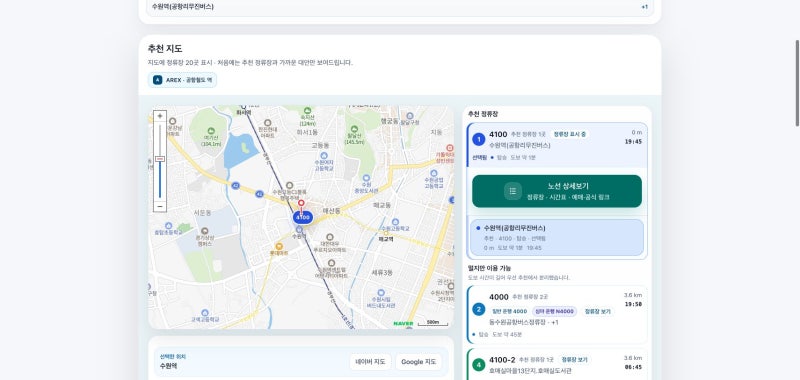800x380 pixels.
Task: Click 정류장 보기 on route 4100-2 card
Action: [574, 360]
